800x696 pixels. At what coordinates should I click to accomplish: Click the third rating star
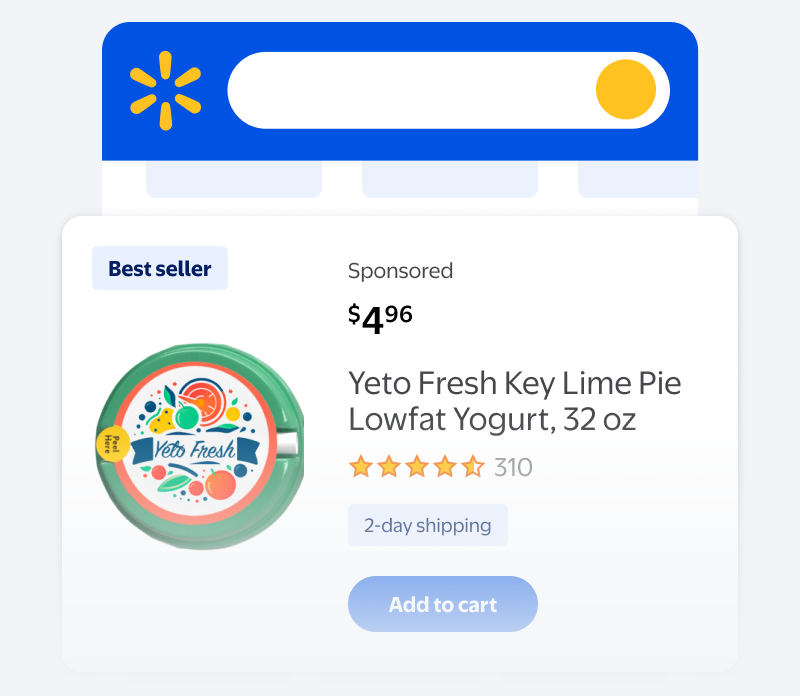[x=416, y=467]
